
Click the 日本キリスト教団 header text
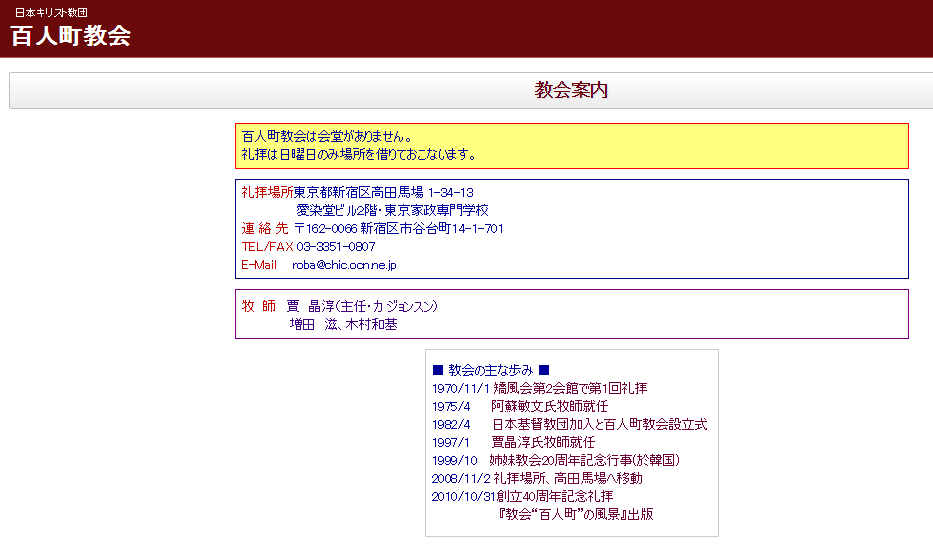[x=51, y=12]
